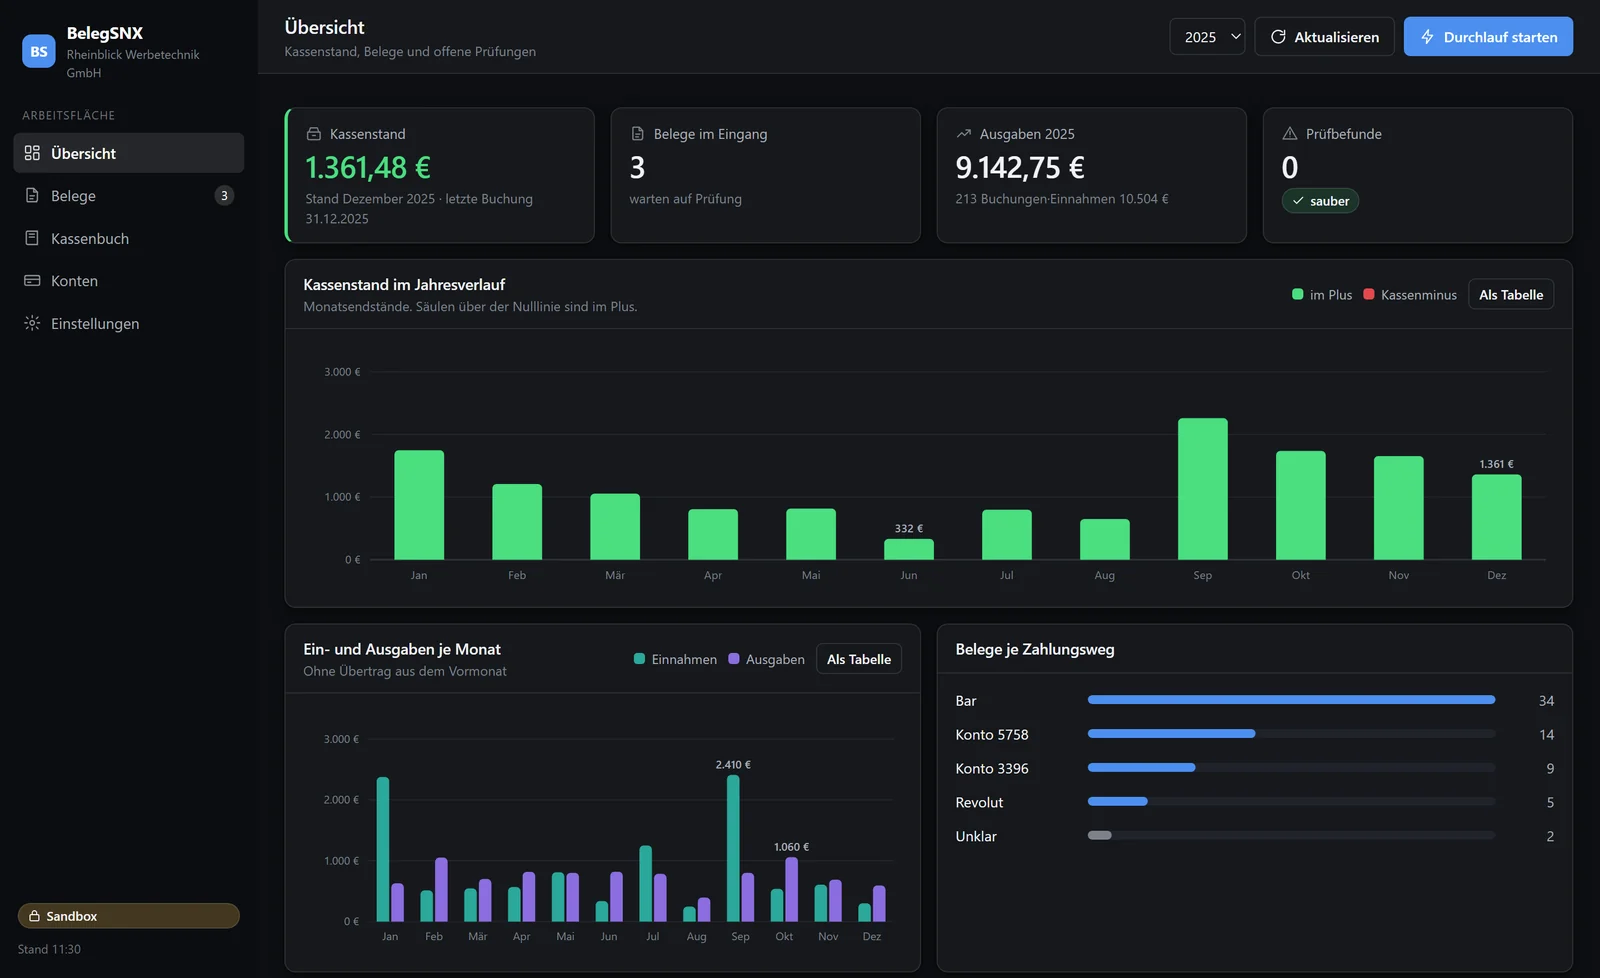Click the Revolut progress bar
The image size is (1600, 978).
pos(1291,801)
